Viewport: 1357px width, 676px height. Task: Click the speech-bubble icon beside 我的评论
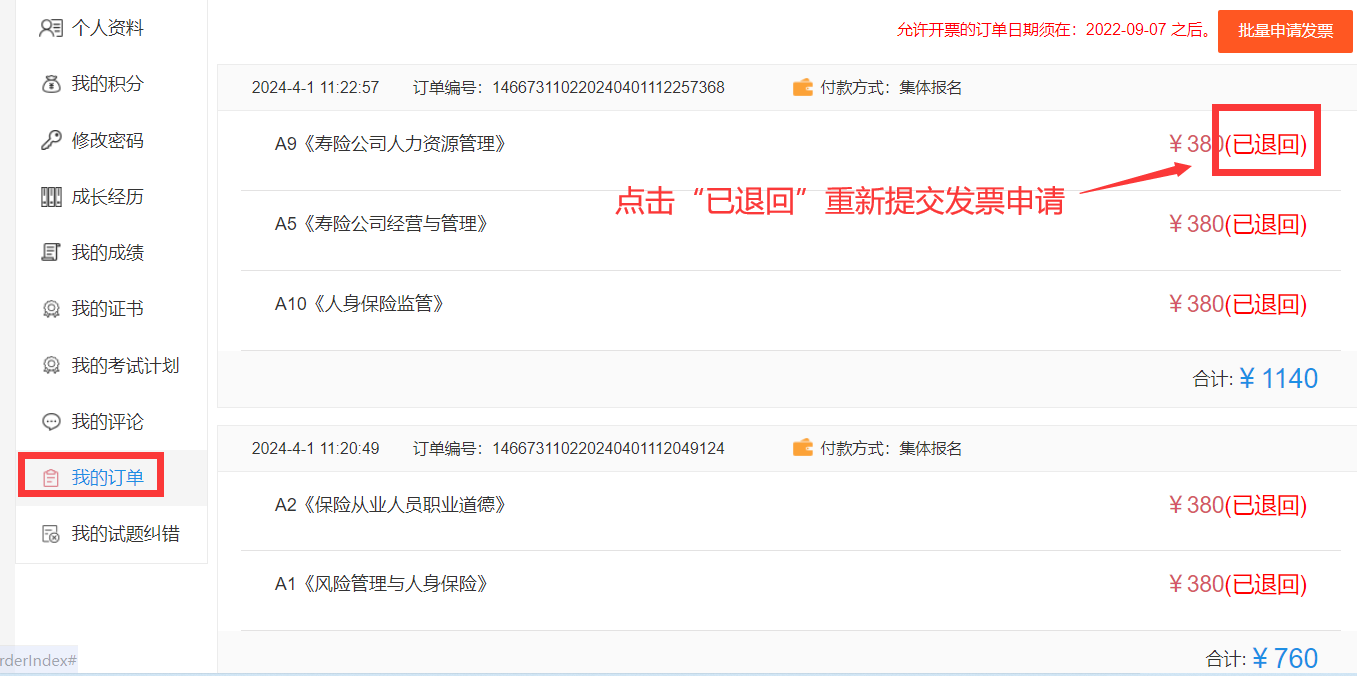(x=51, y=421)
